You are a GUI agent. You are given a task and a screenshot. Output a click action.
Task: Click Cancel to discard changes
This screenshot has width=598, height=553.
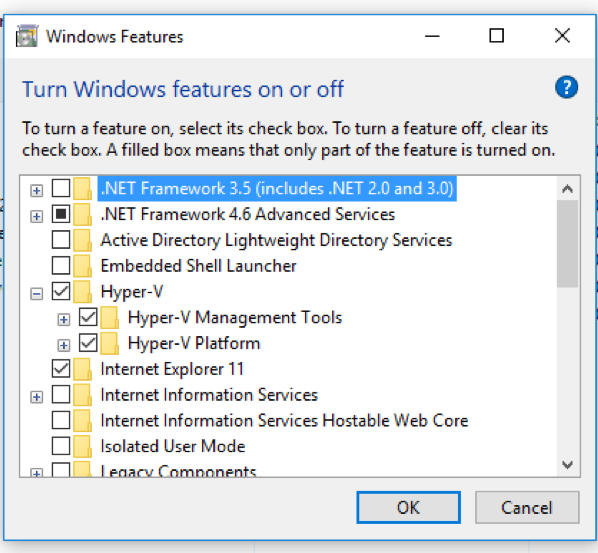pos(527,508)
